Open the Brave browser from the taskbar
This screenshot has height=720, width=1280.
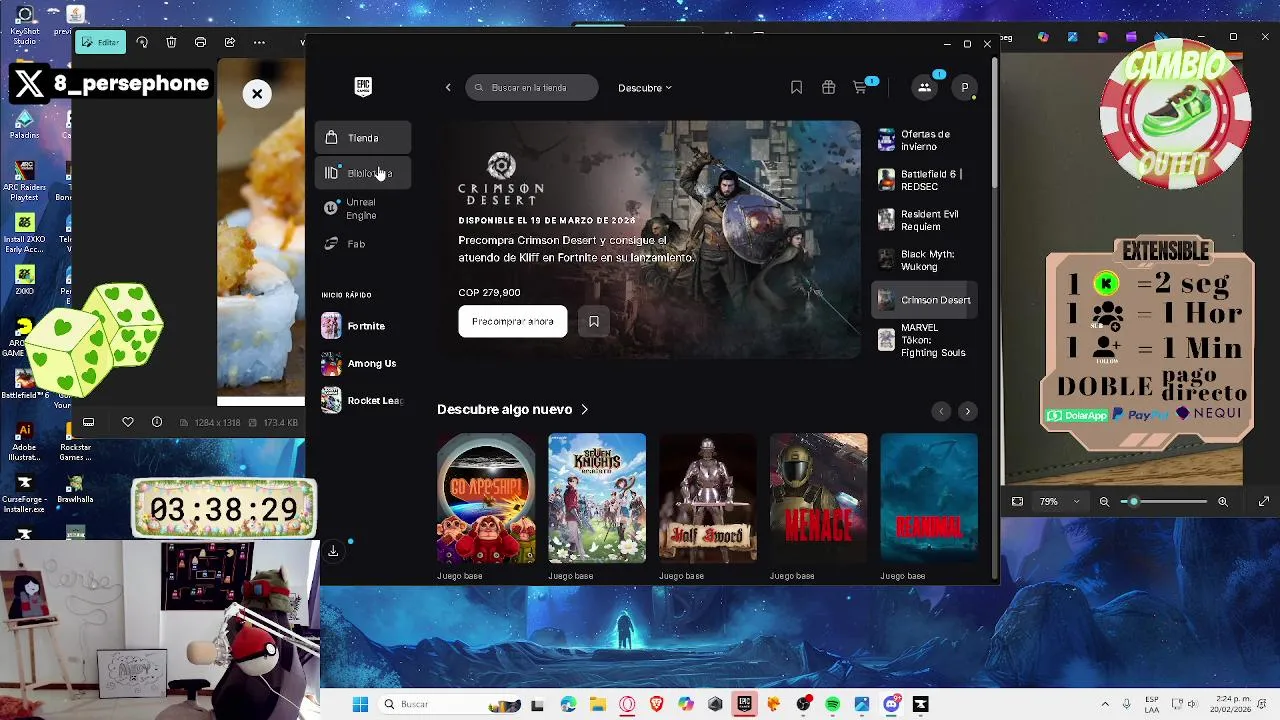[x=656, y=705]
